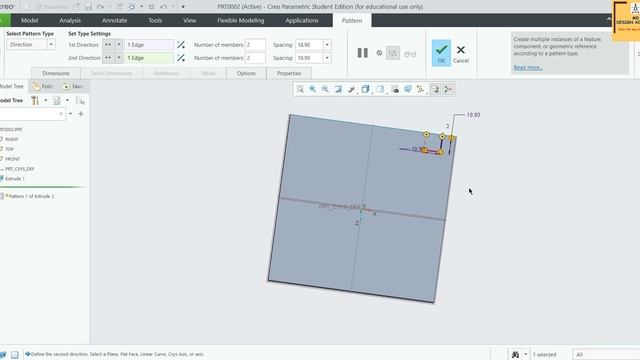Click the Zoom Out icon
This screenshot has width=640, height=360.
tap(325, 89)
